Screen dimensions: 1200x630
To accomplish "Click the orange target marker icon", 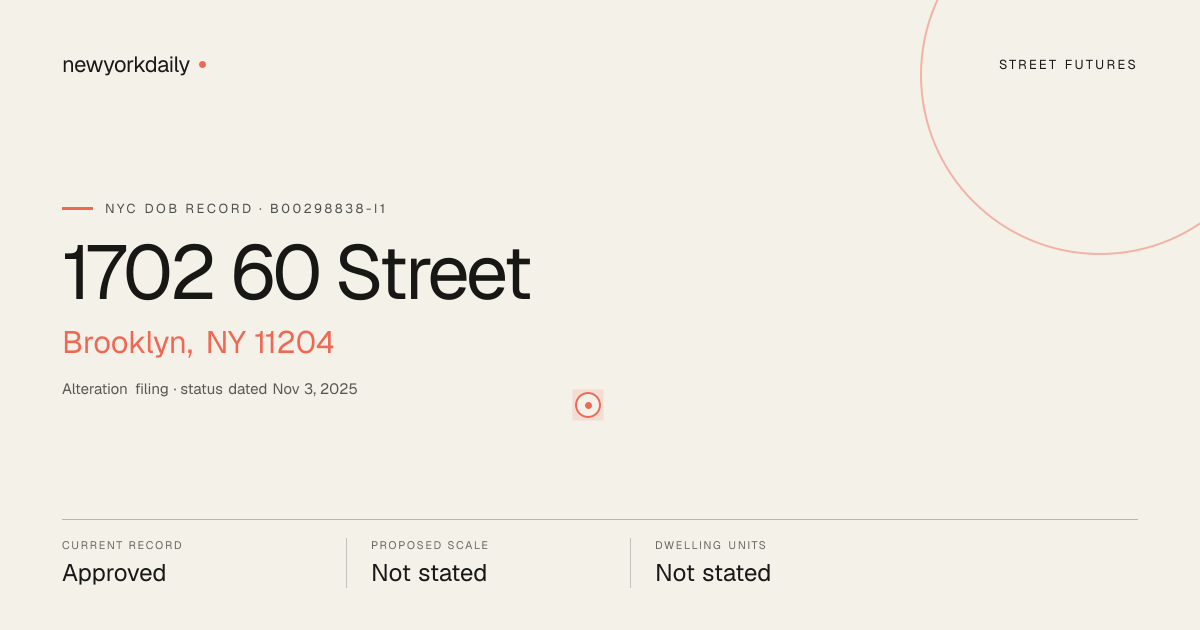I will 588,405.
